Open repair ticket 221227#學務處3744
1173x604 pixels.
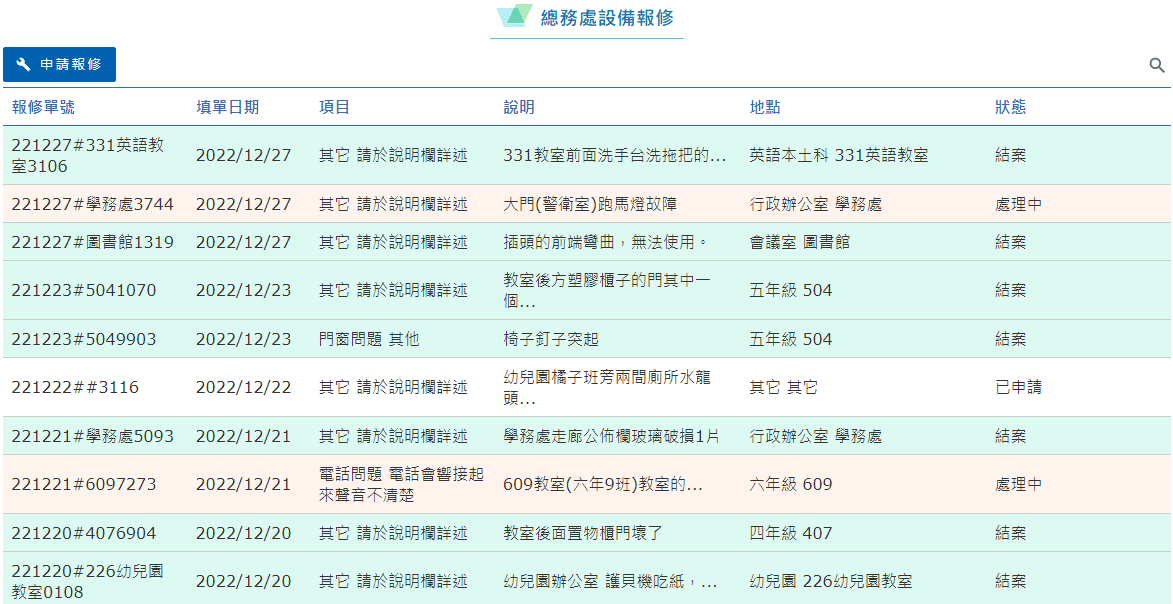(92, 204)
